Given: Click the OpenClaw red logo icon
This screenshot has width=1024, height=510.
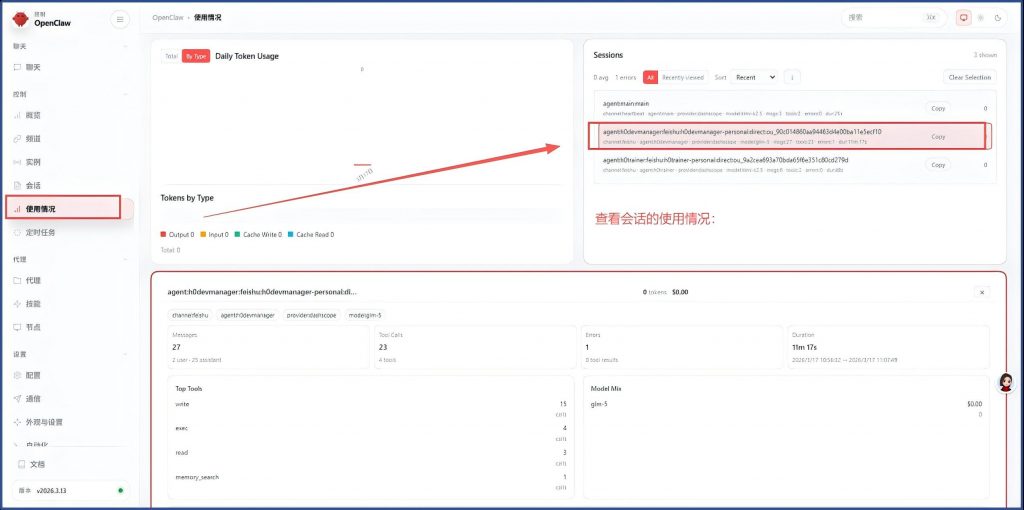Looking at the screenshot, I should [x=21, y=18].
